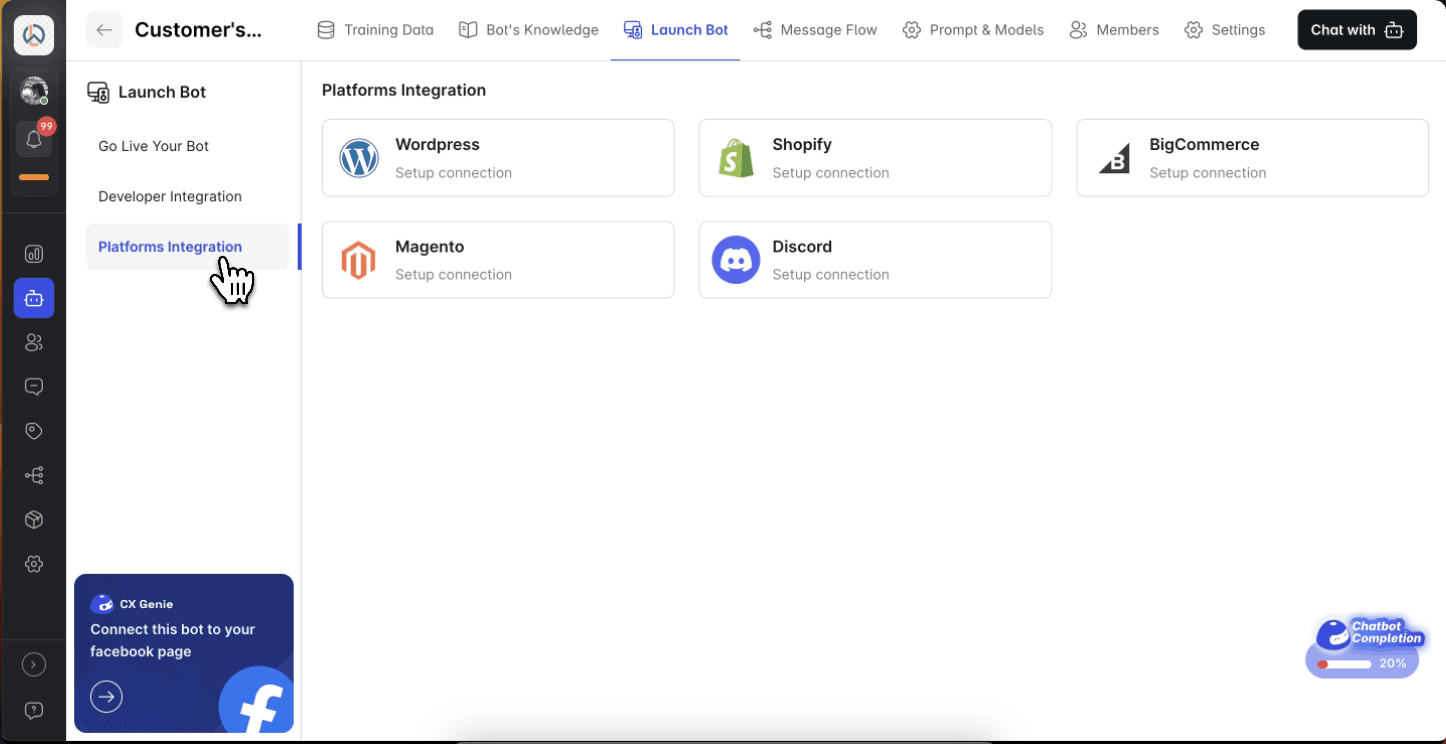The height and width of the screenshot is (744, 1446).
Task: Click the BigCommerce card title
Action: pyautogui.click(x=1204, y=145)
